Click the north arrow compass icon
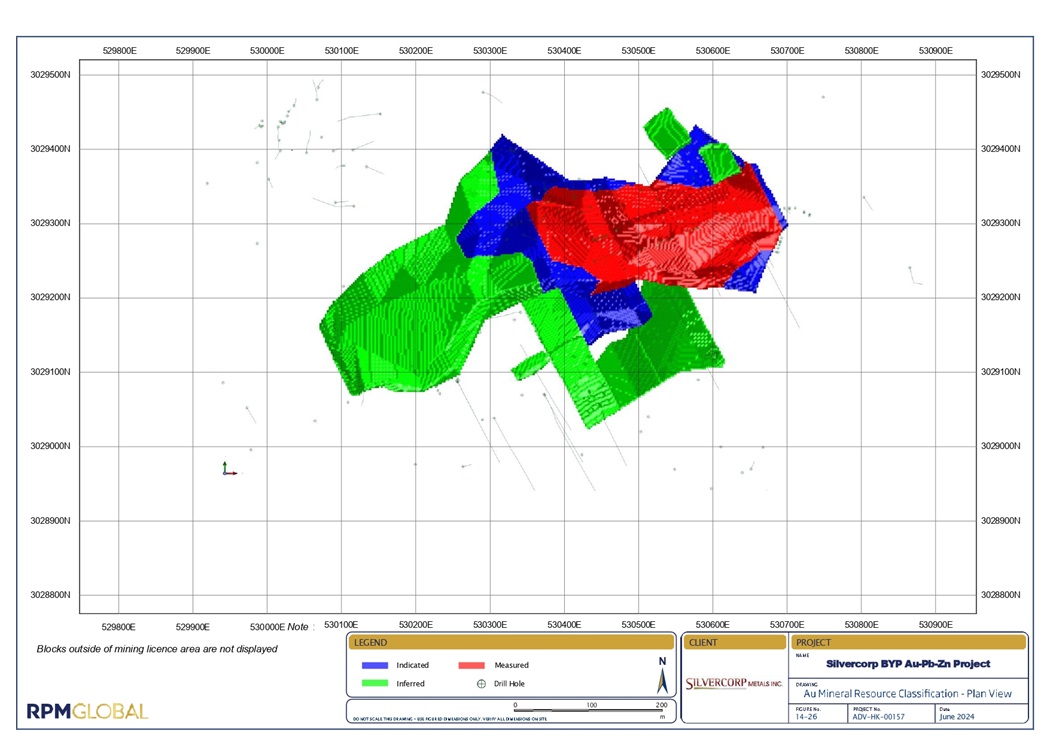1050x742 pixels. tap(661, 677)
